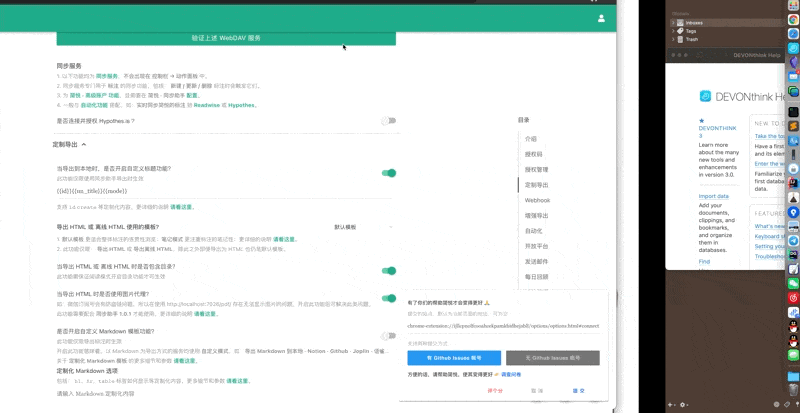Screen dimensions: 800x413
Task: Open Mail from the Dock
Action: click(793, 77)
